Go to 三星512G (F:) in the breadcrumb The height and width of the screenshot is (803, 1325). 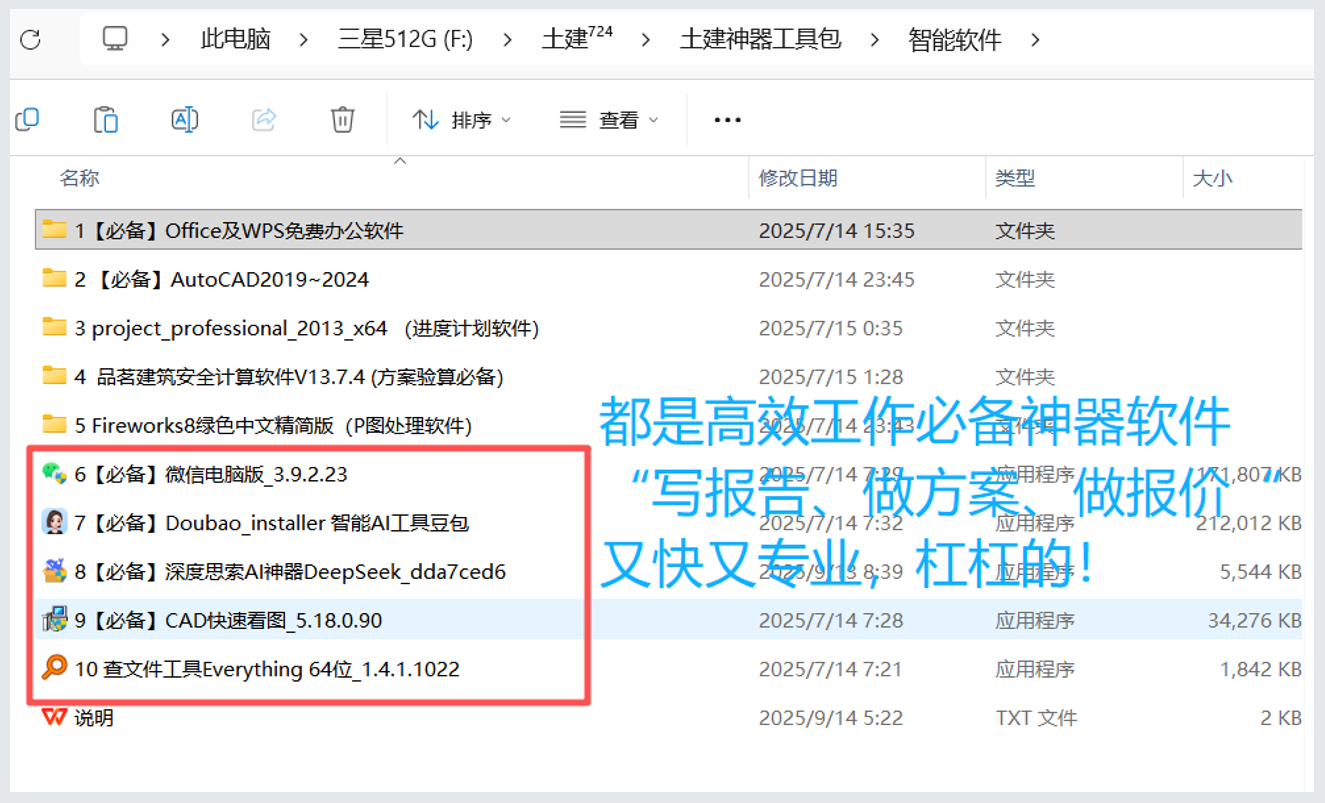(405, 40)
